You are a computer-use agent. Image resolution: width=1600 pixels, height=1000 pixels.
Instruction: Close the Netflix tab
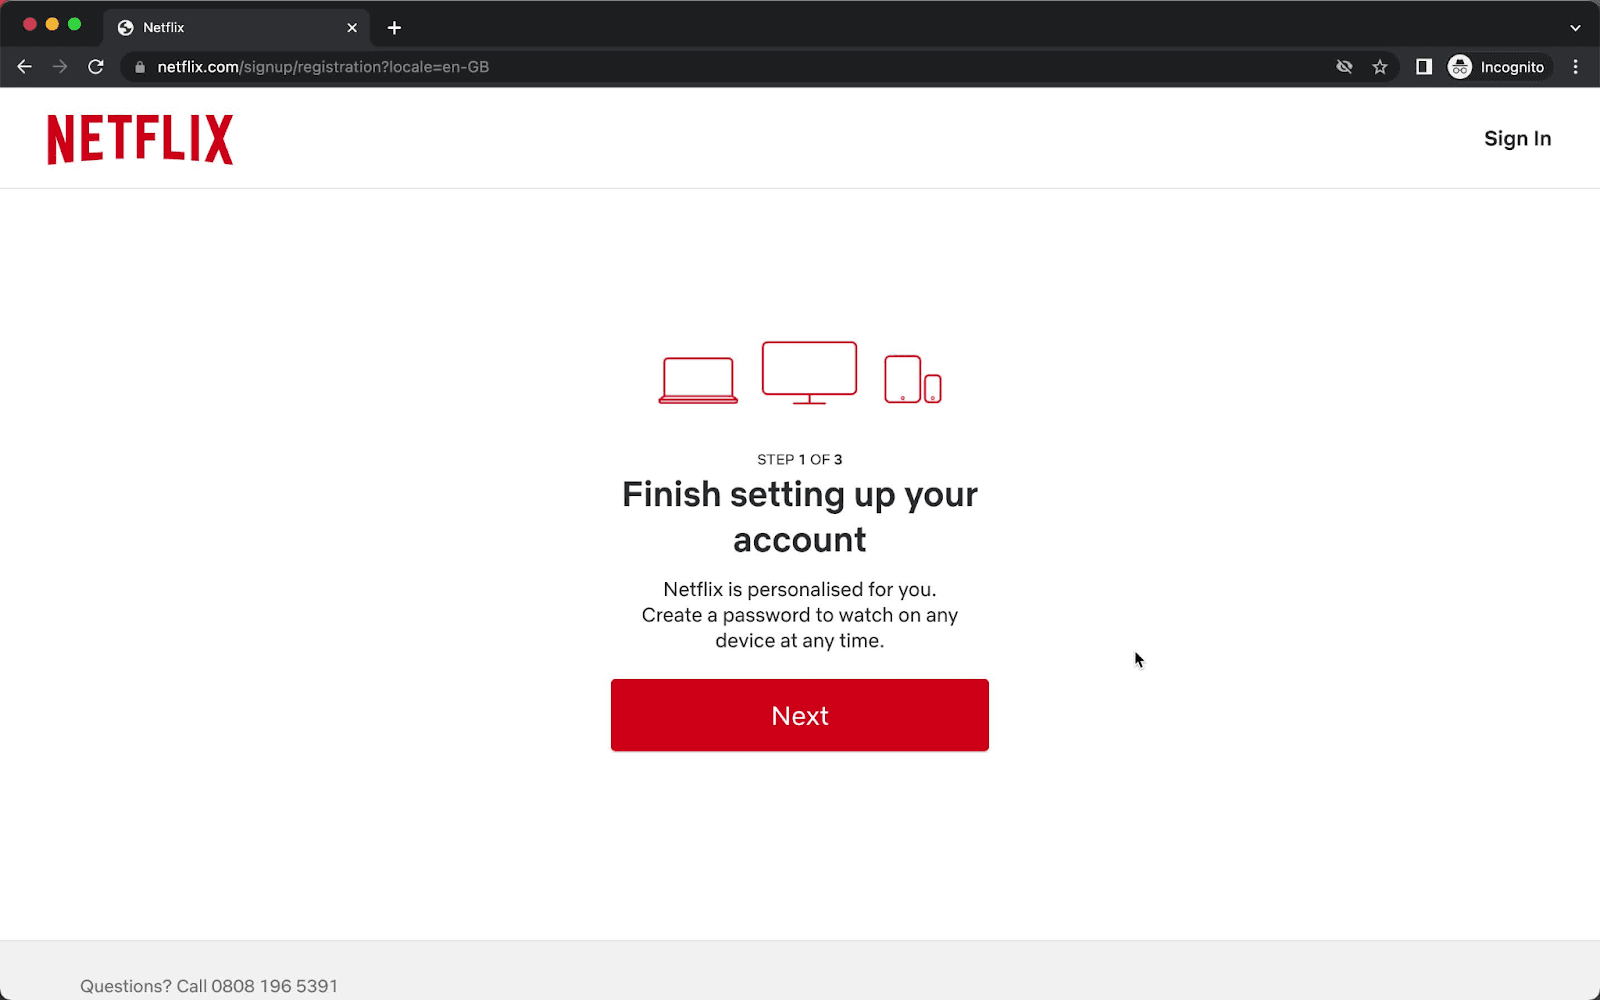click(352, 28)
